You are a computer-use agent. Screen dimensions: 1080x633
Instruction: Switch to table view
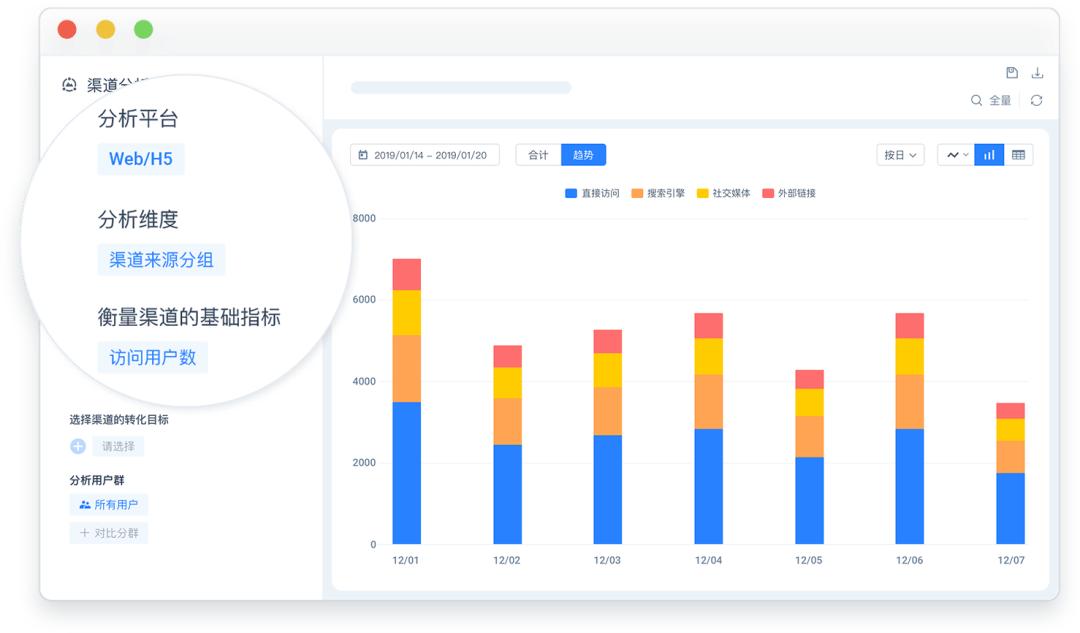pyautogui.click(x=1018, y=155)
